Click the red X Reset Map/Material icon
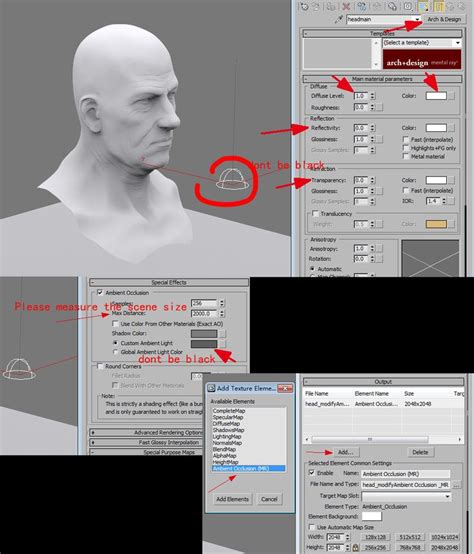 [x=346, y=6]
